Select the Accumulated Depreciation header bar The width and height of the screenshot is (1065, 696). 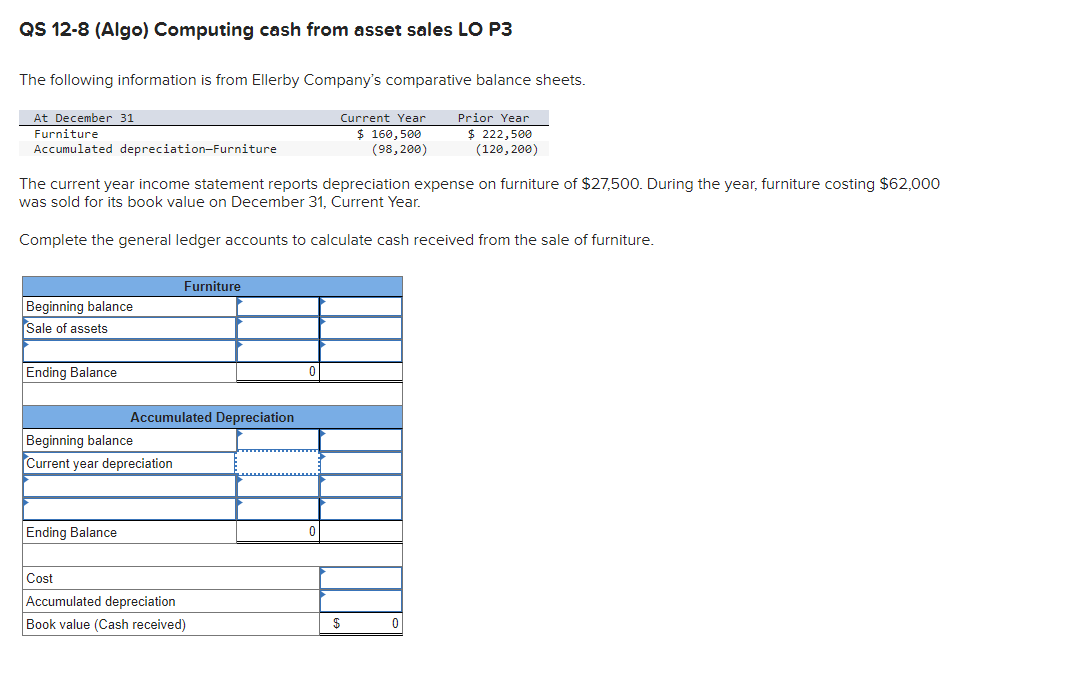click(211, 417)
